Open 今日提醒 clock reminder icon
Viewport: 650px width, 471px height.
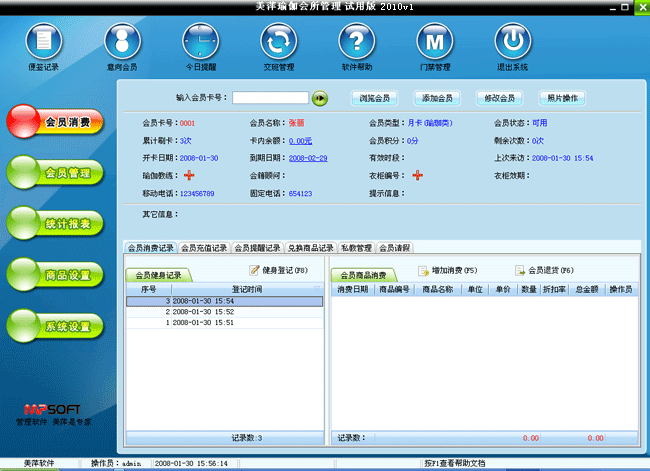click(200, 42)
